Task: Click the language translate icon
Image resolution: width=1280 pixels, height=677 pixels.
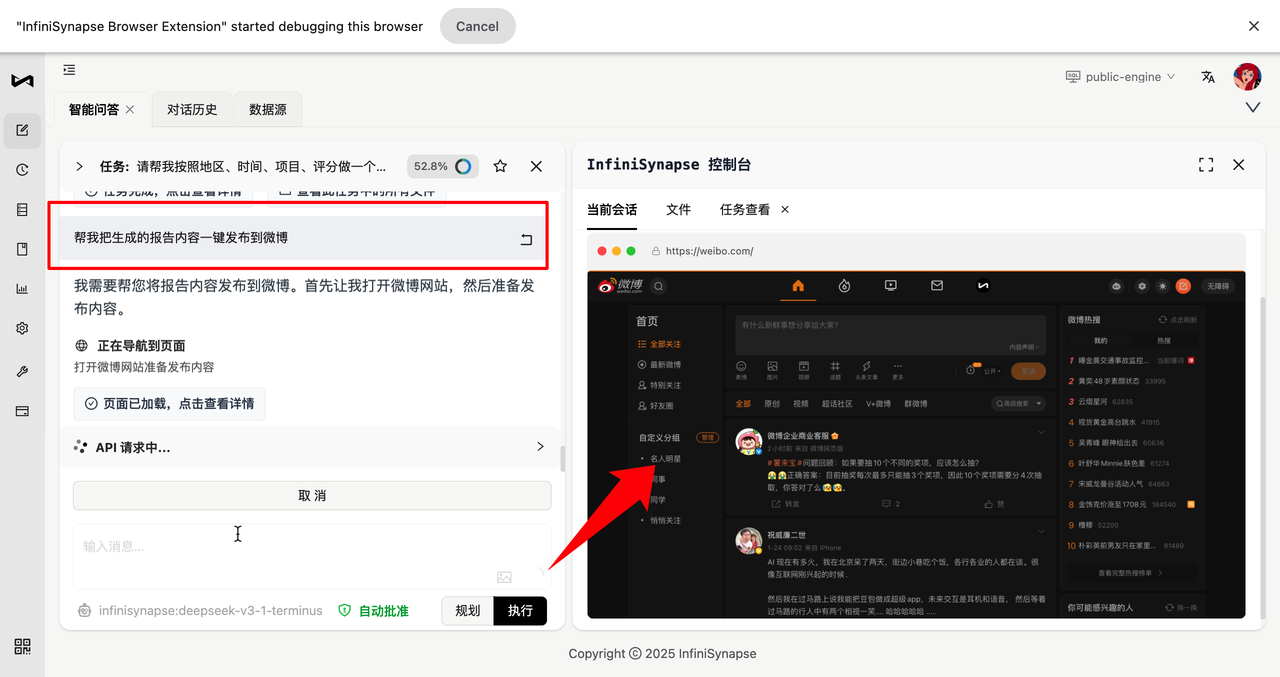Action: [1208, 77]
